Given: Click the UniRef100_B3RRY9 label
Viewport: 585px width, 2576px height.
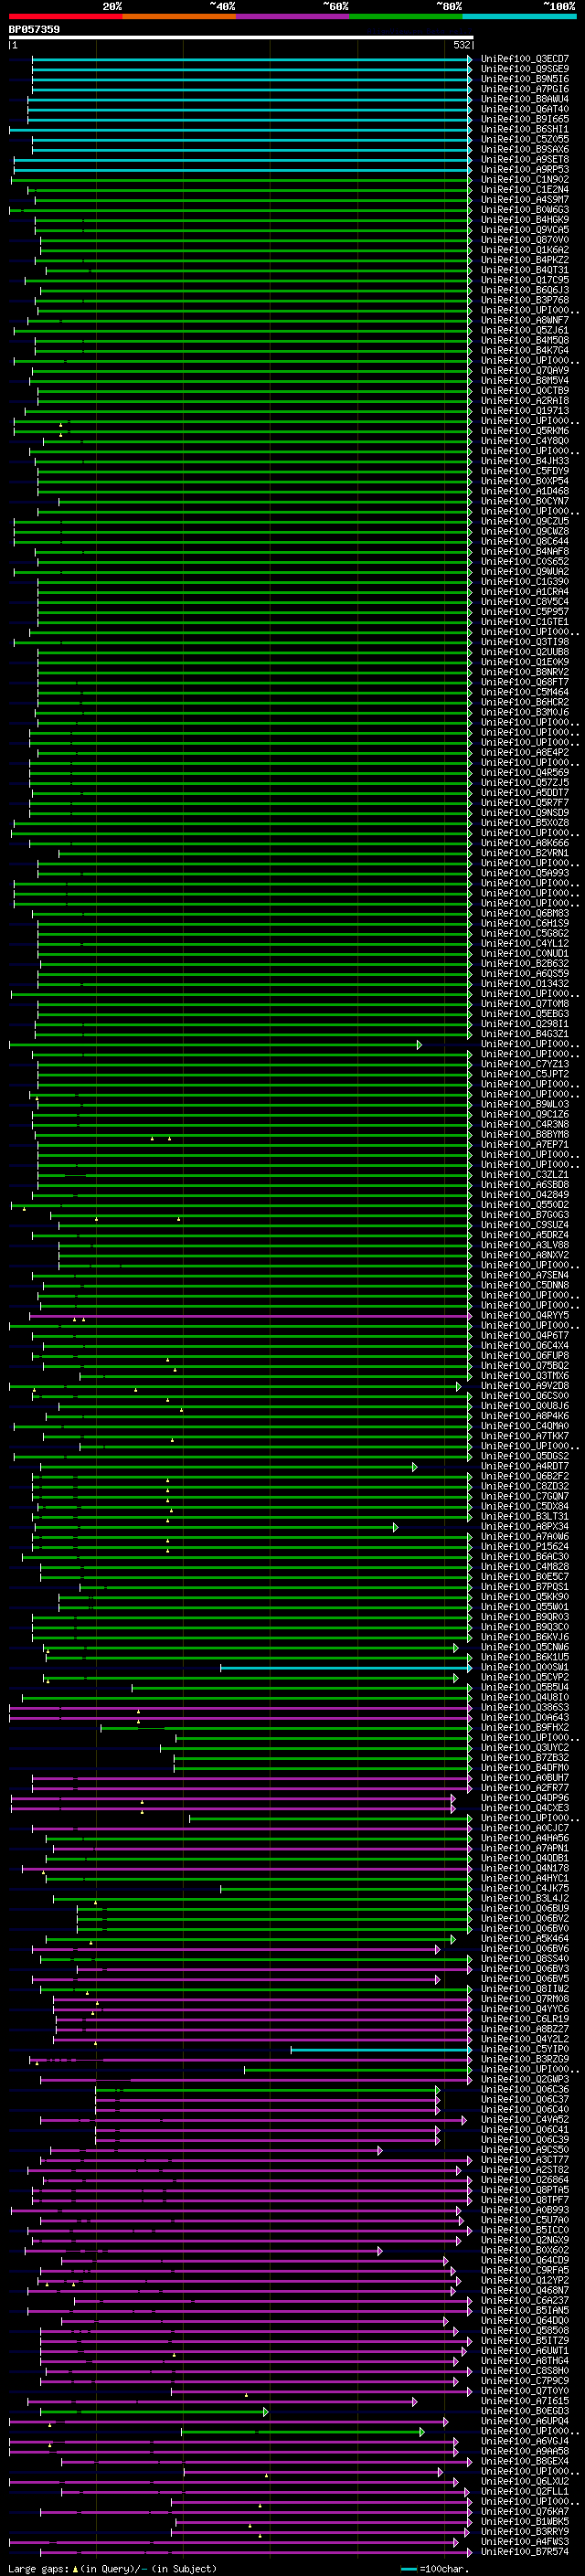Looking at the screenshot, I should pos(525,2530).
